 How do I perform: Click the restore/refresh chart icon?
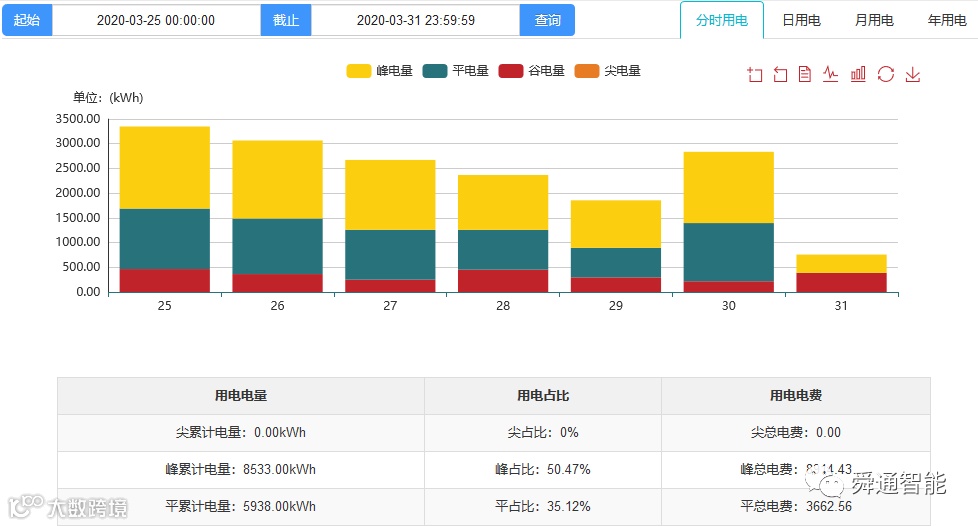(x=886, y=74)
